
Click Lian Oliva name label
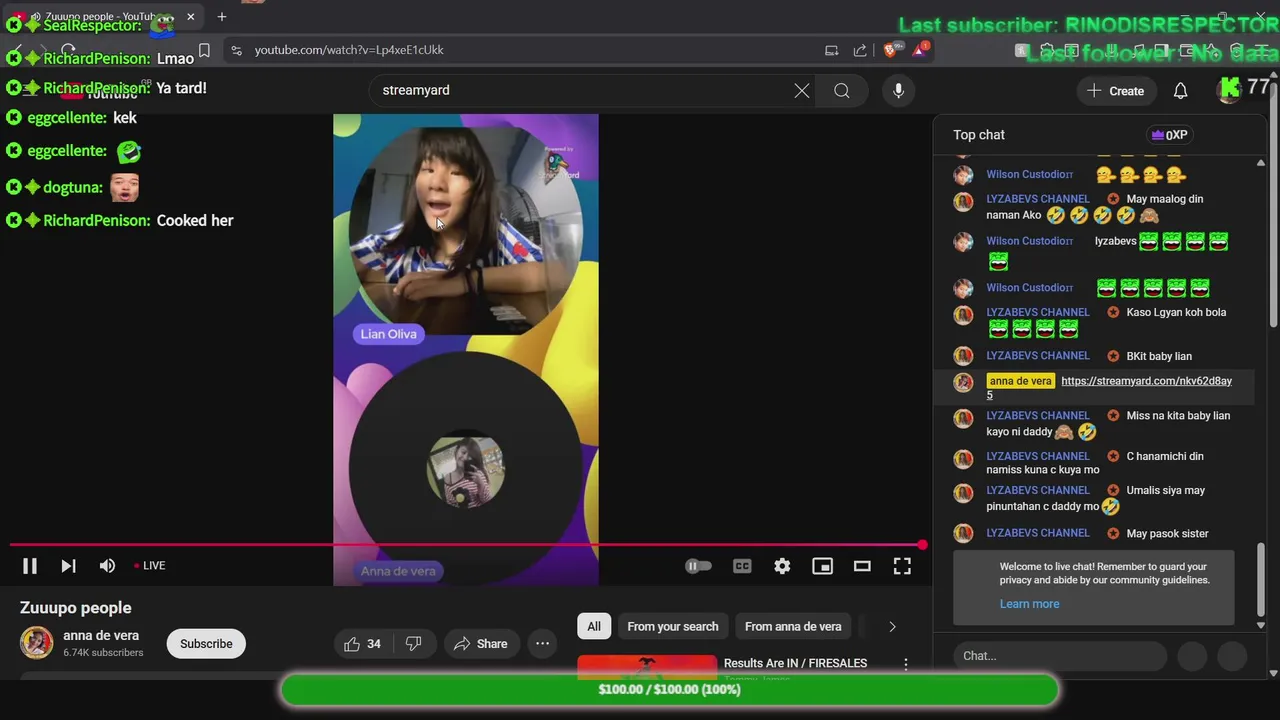click(x=388, y=334)
